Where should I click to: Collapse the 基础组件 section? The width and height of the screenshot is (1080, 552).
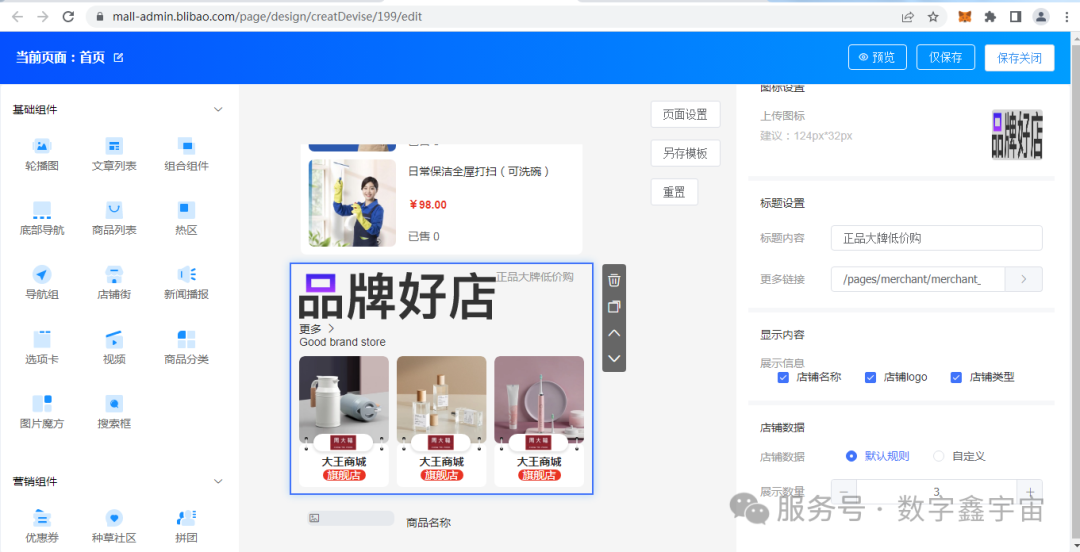coord(218,110)
